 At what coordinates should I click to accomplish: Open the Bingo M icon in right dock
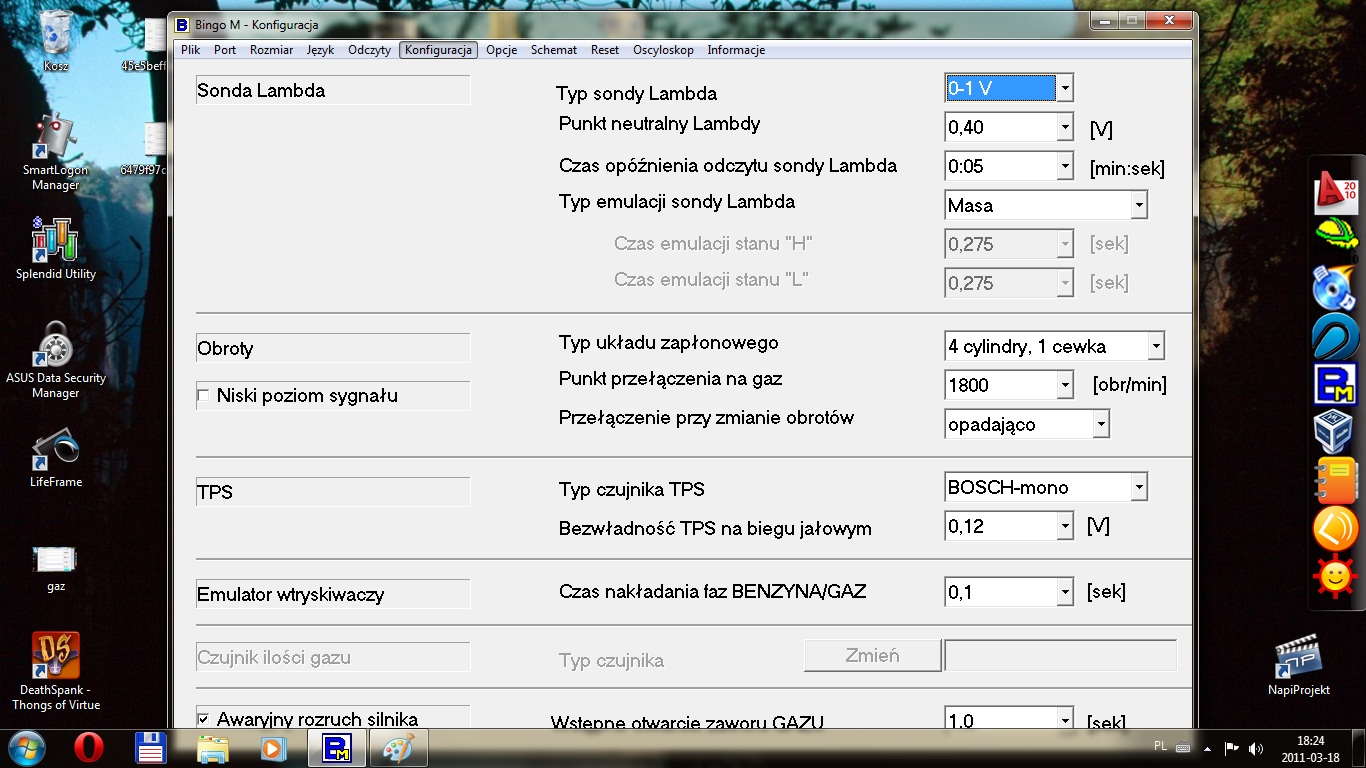pos(1334,384)
